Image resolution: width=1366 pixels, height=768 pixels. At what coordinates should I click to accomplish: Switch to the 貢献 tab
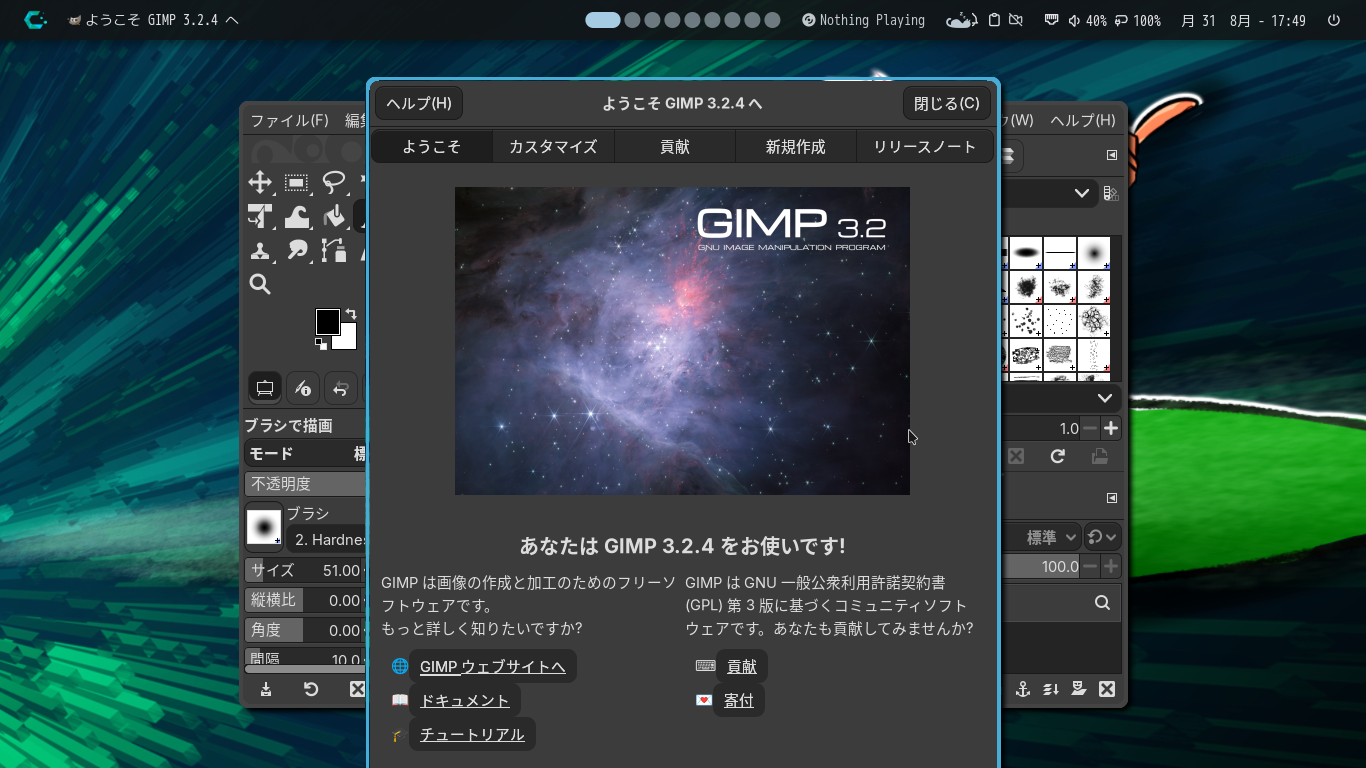(x=675, y=147)
